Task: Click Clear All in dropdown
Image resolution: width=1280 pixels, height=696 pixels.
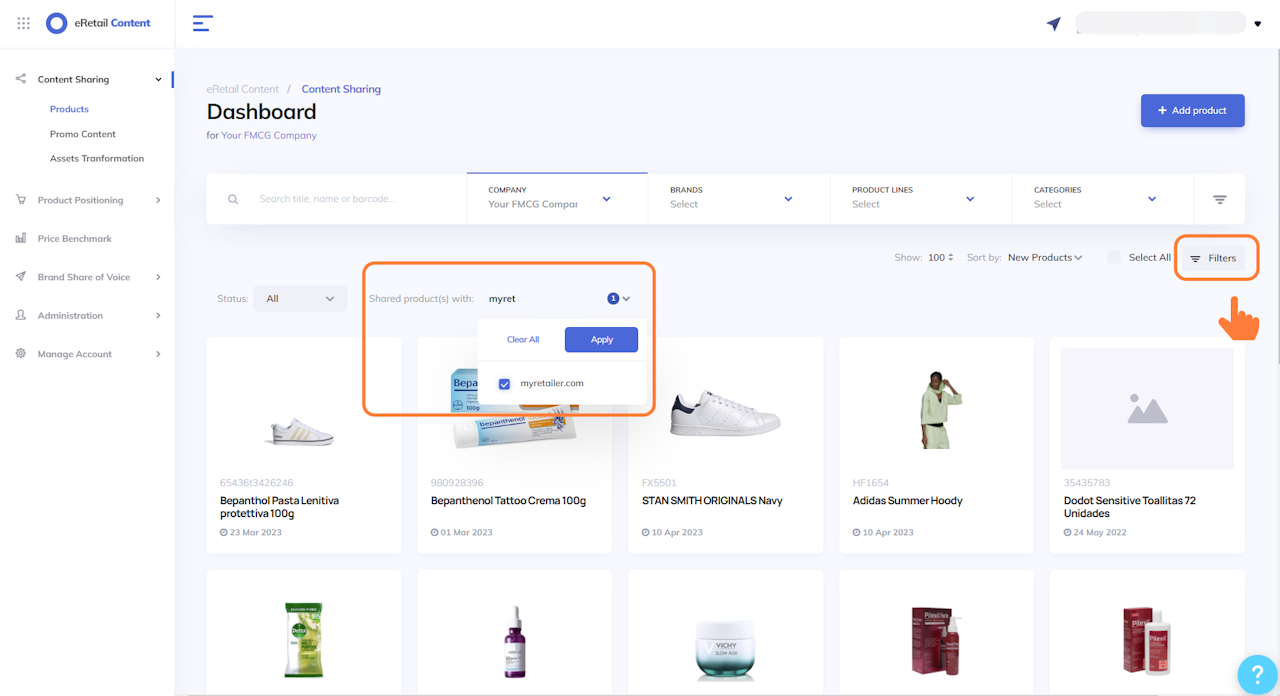Action: 523,340
